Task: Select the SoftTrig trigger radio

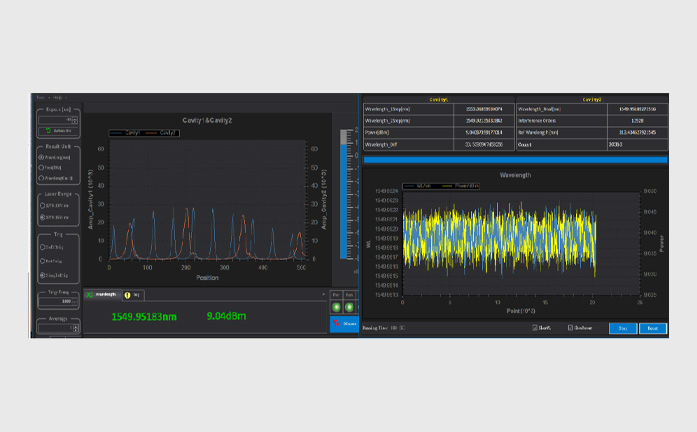Action: 43,247
